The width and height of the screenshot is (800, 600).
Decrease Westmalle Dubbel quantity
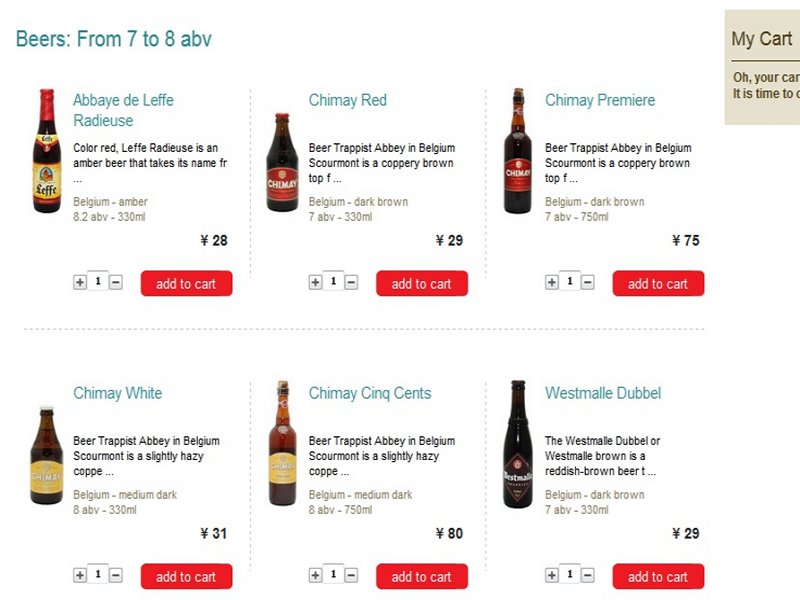(x=587, y=576)
